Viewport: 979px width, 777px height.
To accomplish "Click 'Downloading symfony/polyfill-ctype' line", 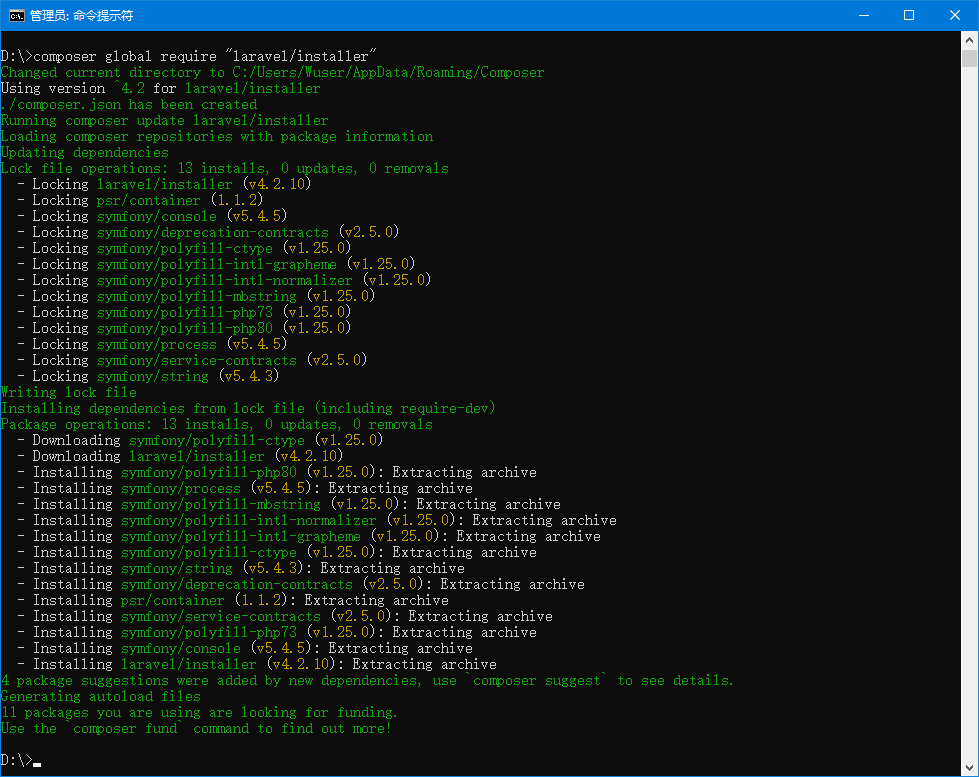I will 200,440.
